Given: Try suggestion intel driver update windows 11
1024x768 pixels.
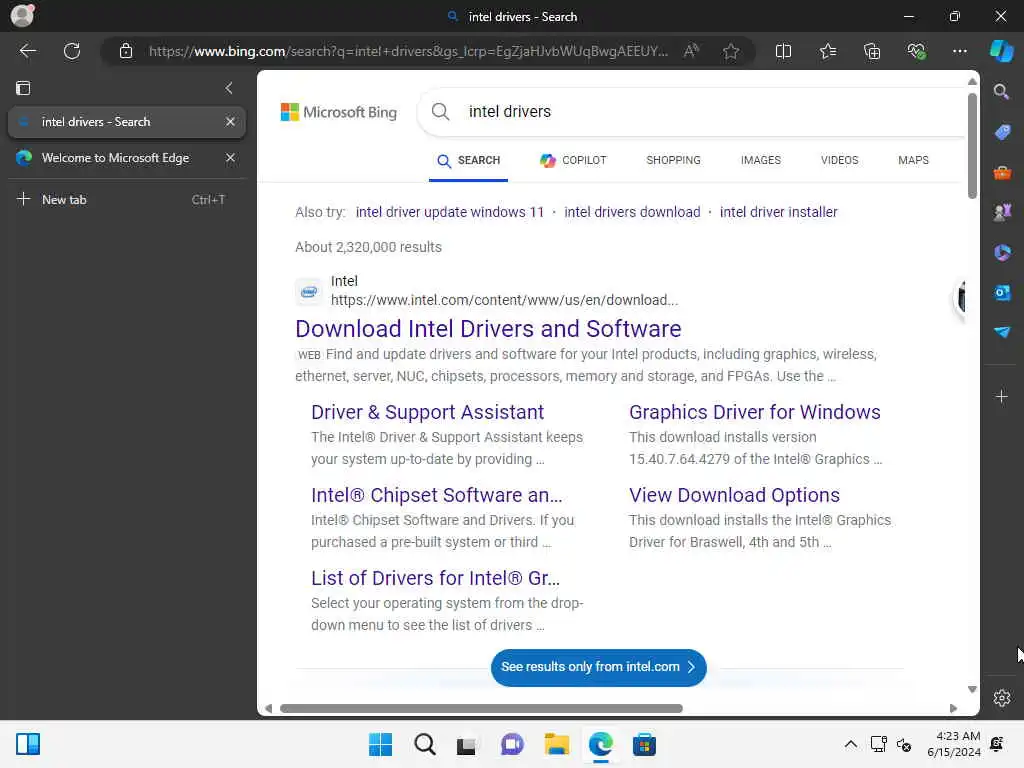Looking at the screenshot, I should [x=449, y=212].
